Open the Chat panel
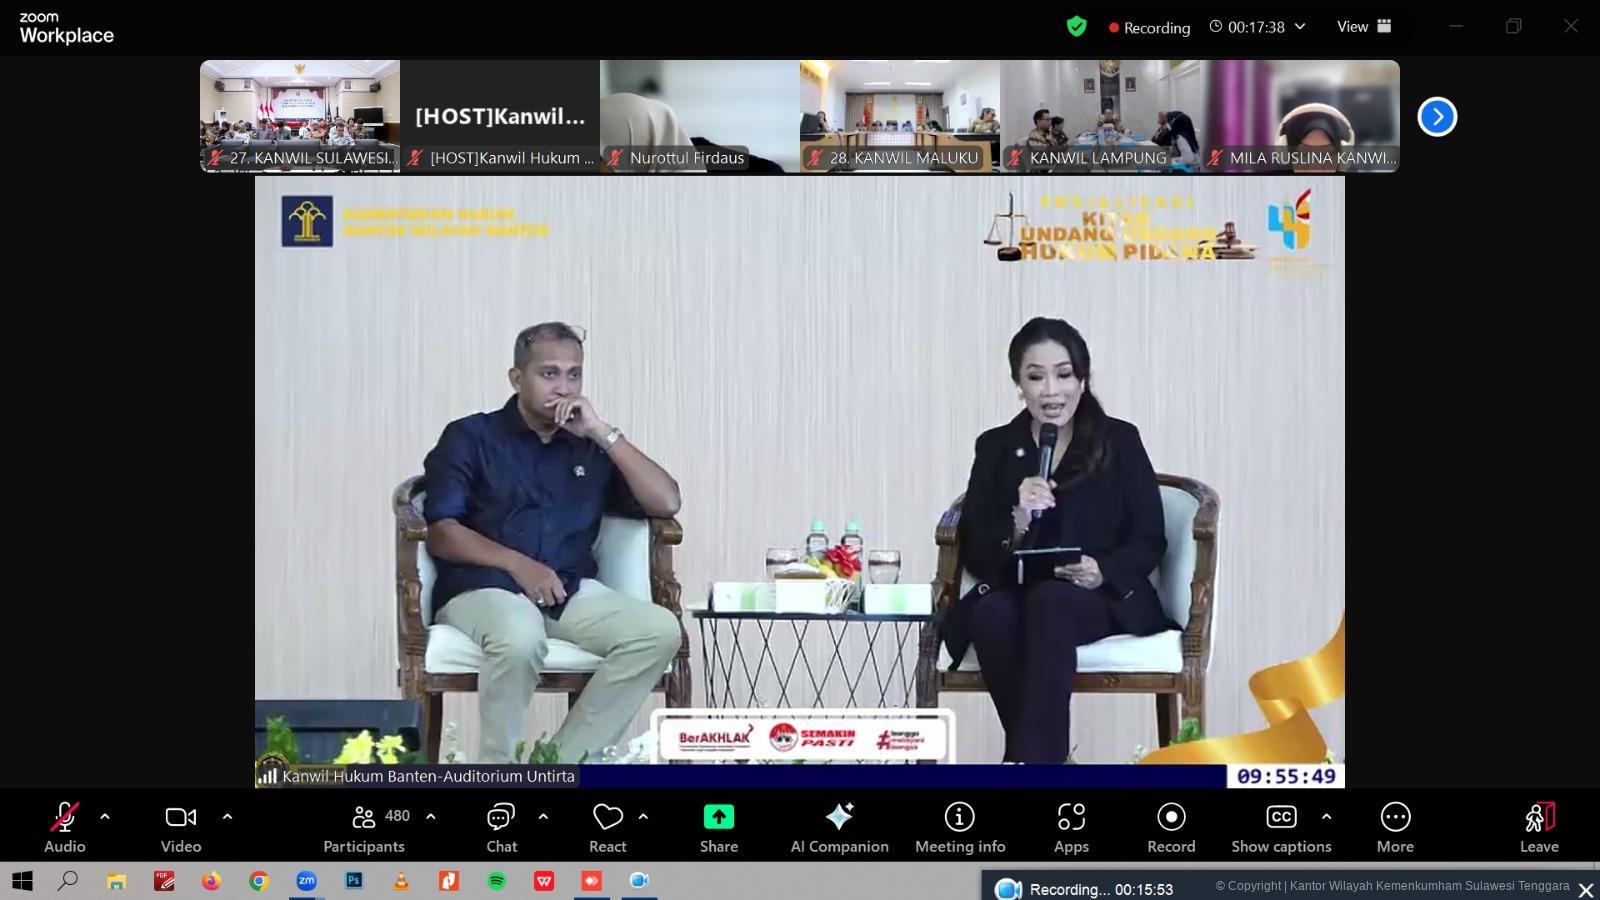Screen dimensions: 1600x900 click(501, 828)
